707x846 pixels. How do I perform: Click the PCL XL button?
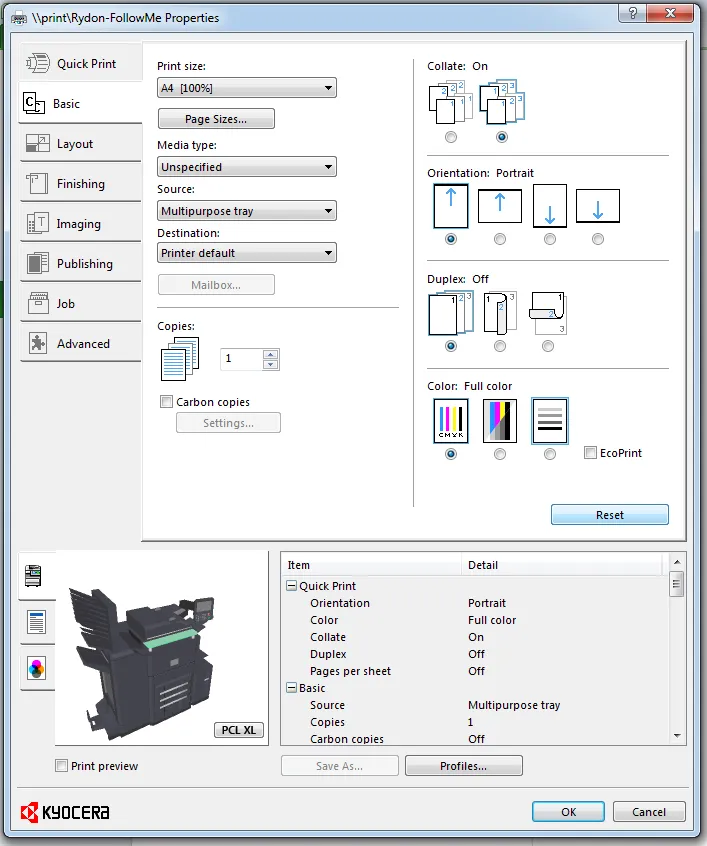click(239, 729)
